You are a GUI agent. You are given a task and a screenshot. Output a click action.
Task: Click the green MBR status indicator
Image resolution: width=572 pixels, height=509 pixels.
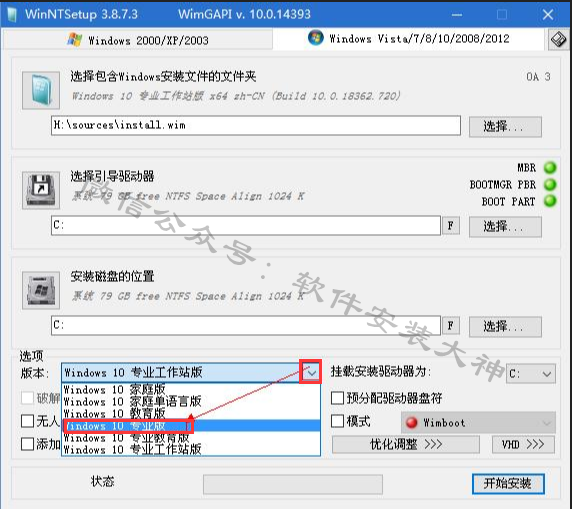pyautogui.click(x=550, y=167)
